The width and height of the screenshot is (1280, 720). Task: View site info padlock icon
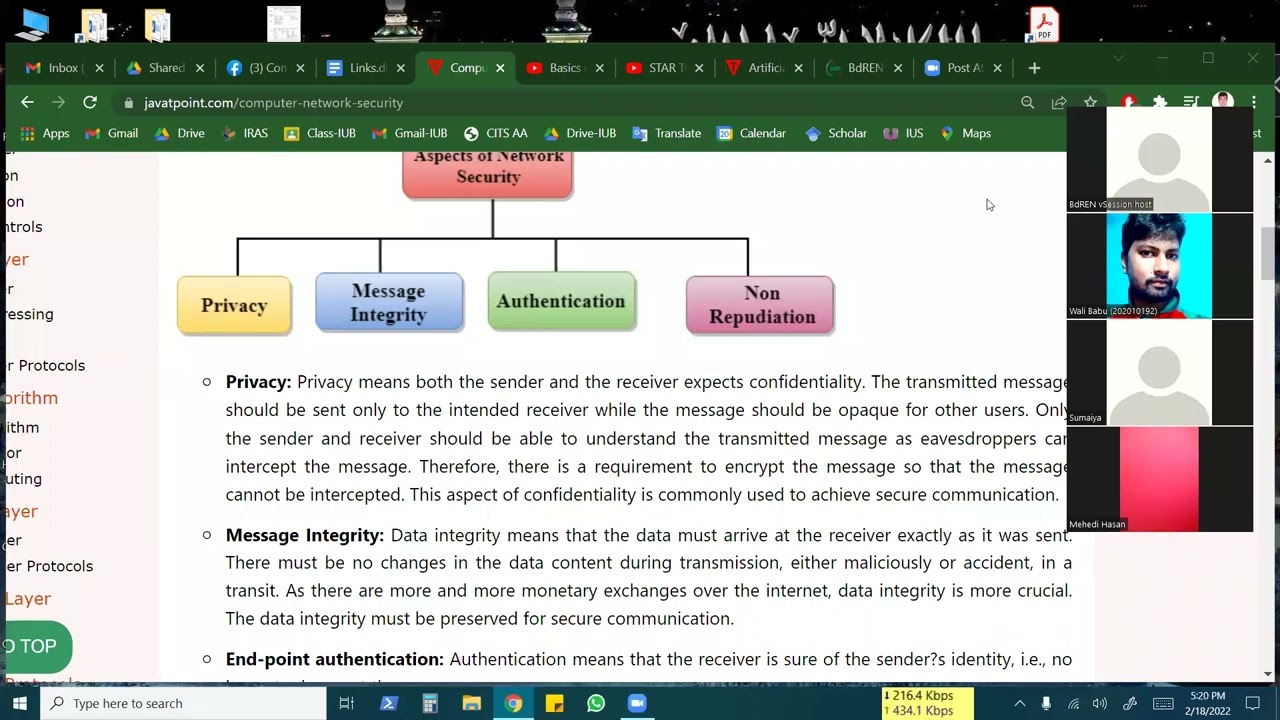tap(129, 103)
